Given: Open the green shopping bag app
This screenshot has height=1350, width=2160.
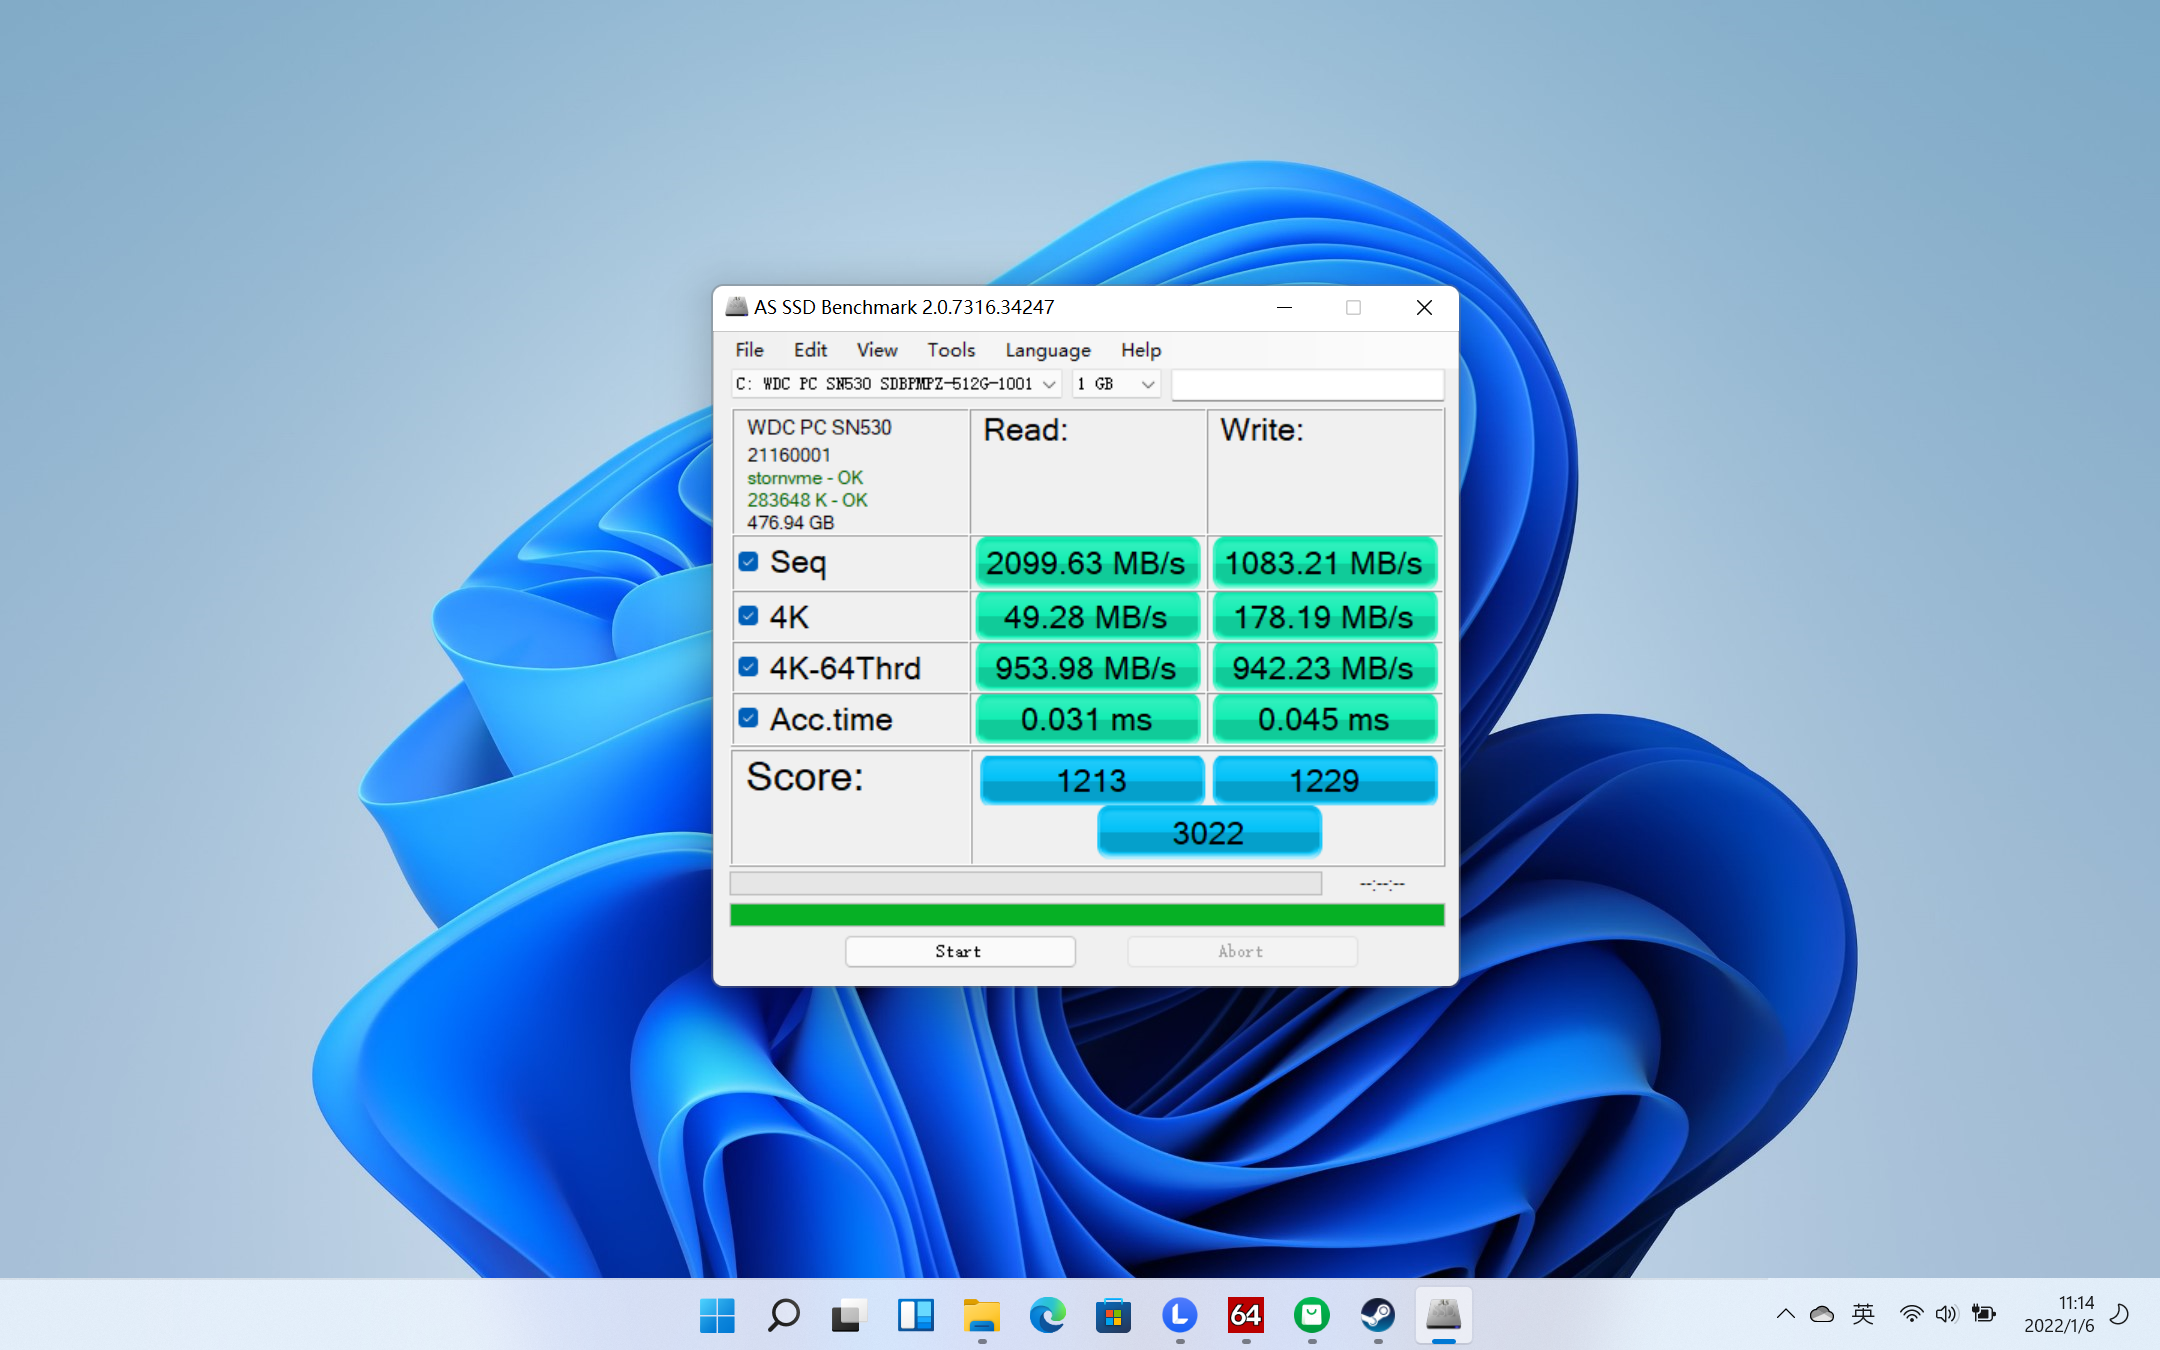Looking at the screenshot, I should point(1311,1315).
